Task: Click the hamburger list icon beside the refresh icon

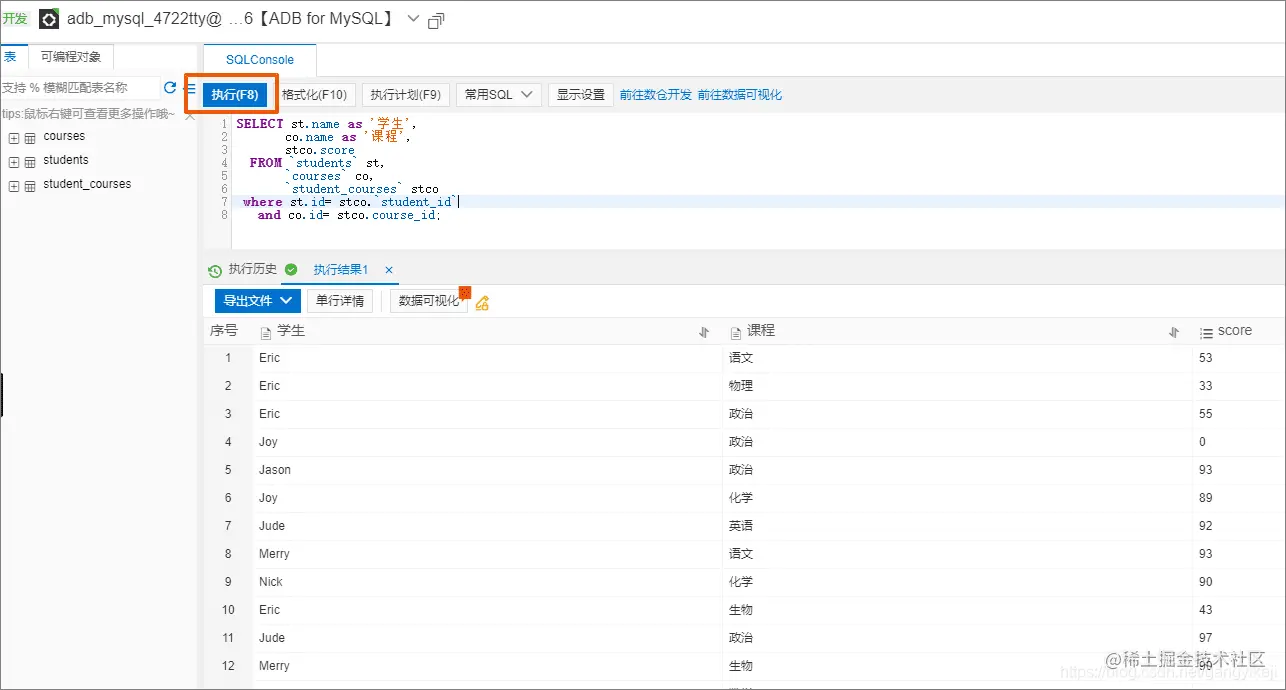Action: 190,88
